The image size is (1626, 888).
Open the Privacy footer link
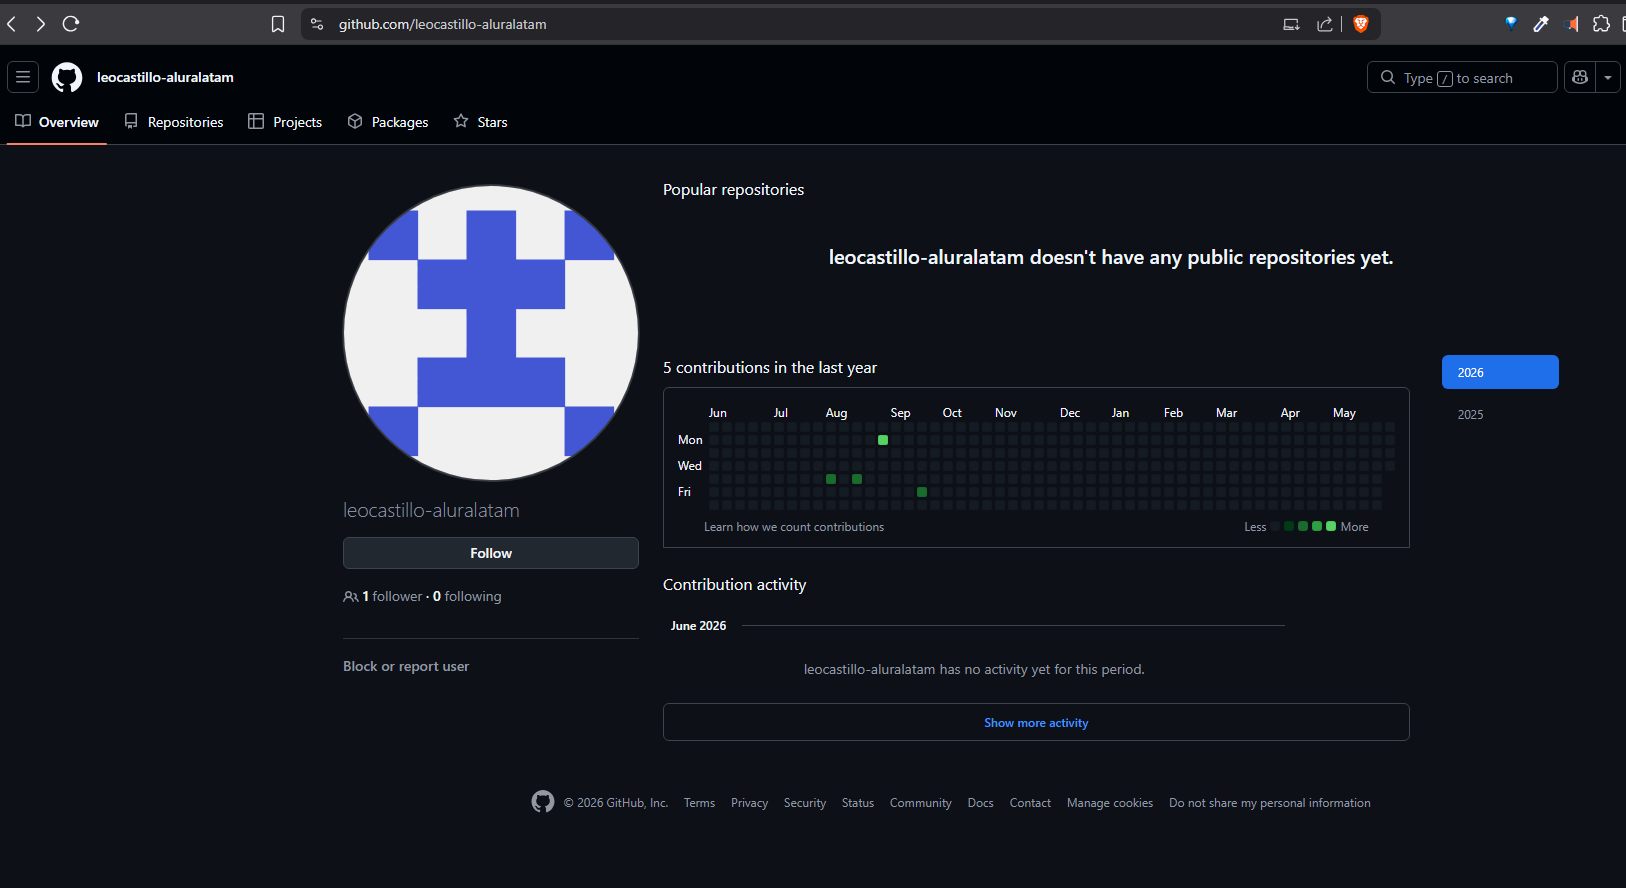[x=749, y=803]
